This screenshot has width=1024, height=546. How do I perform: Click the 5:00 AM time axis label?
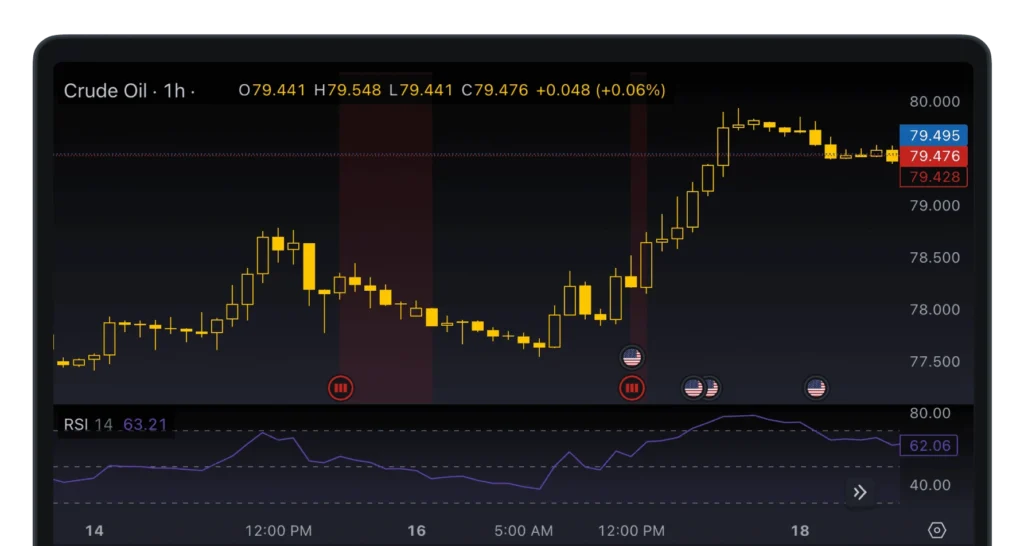[x=523, y=531]
